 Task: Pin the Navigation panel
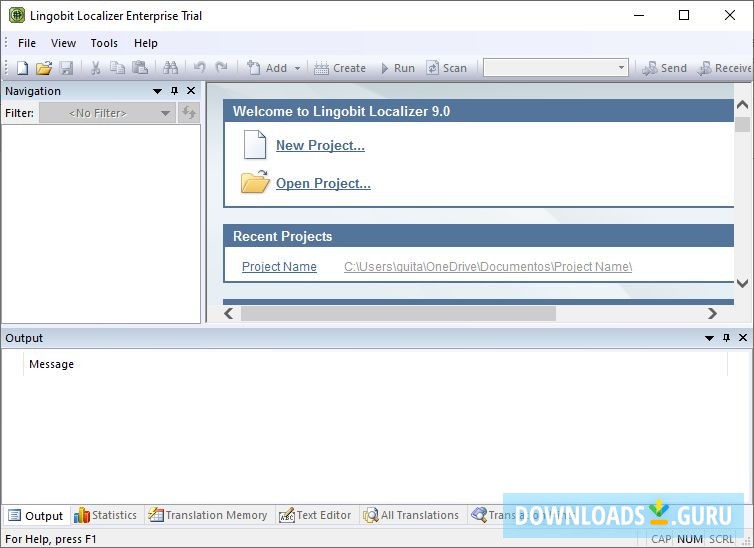click(x=175, y=91)
